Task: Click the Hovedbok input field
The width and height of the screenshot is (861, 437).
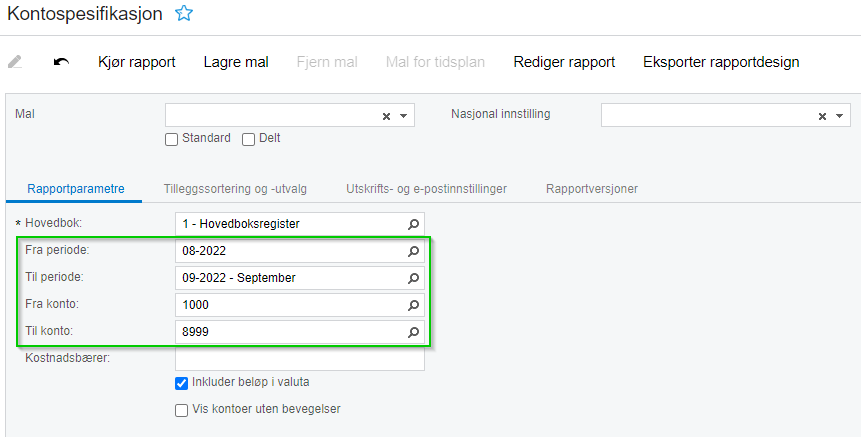Action: click(x=300, y=224)
